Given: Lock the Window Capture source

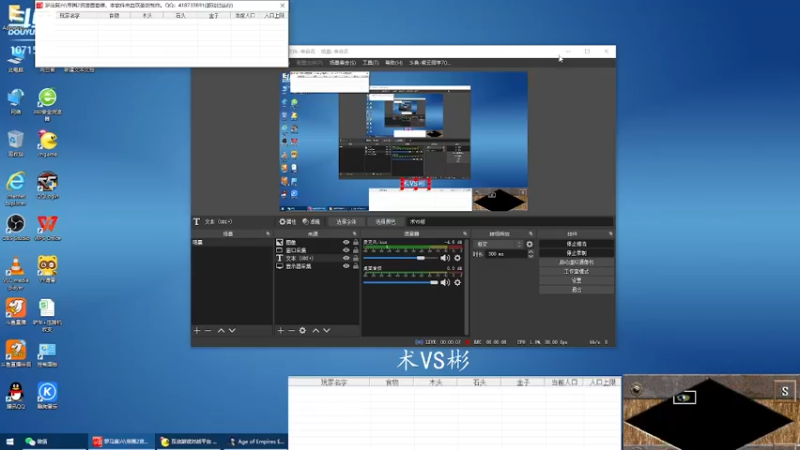Looking at the screenshot, I should [356, 250].
